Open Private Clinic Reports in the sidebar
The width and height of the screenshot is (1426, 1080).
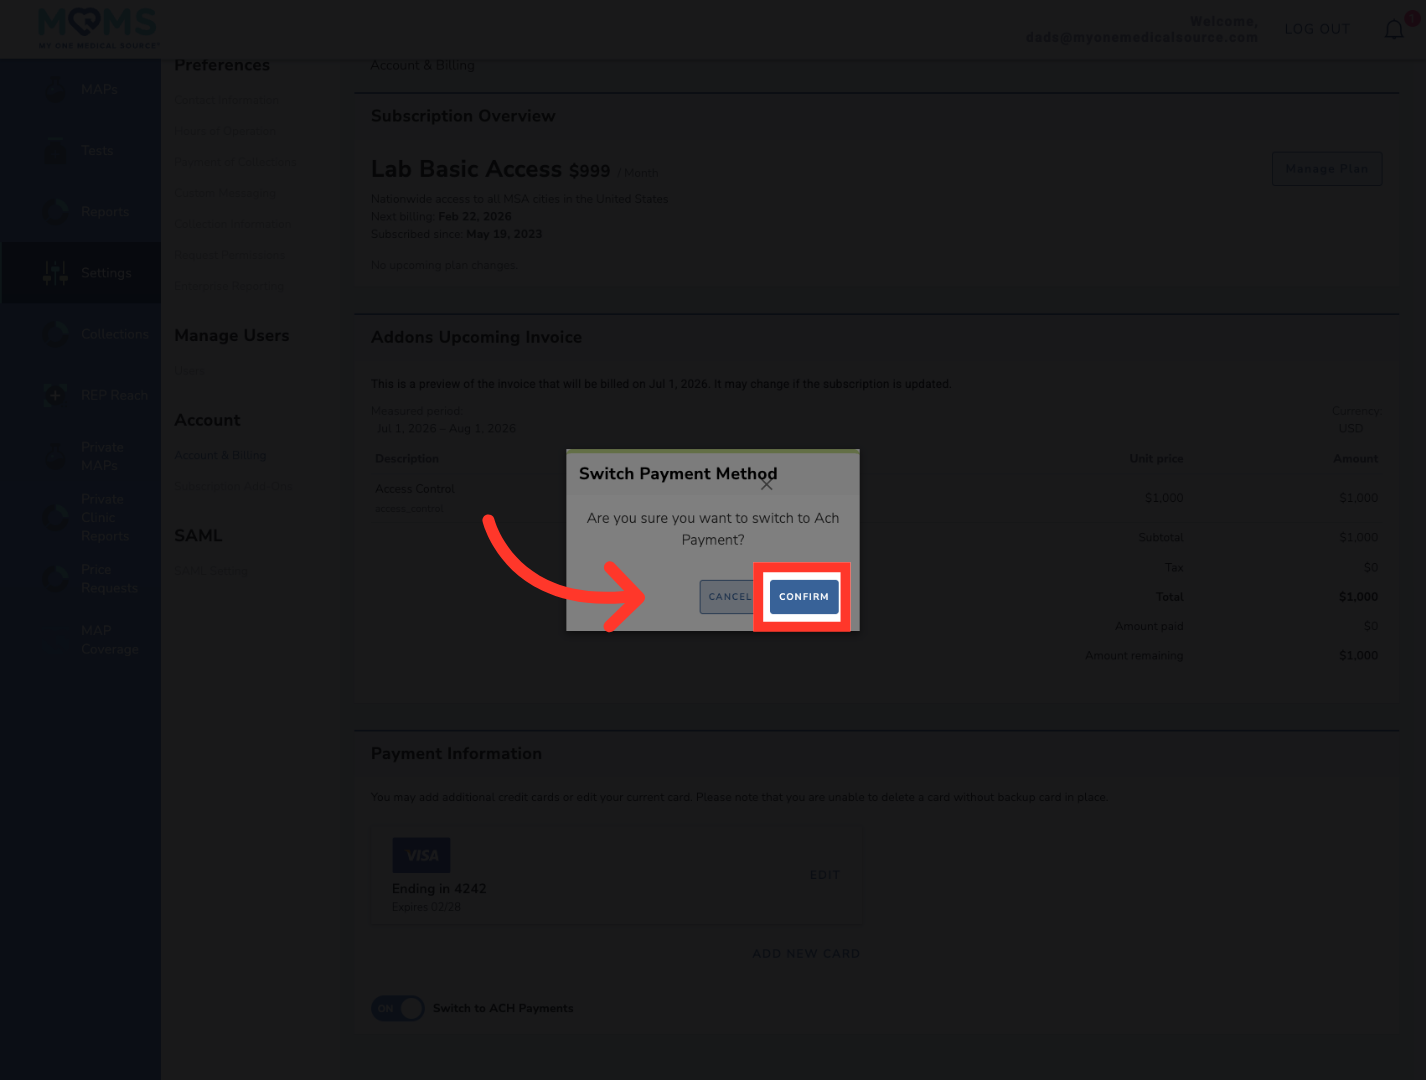pyautogui.click(x=105, y=517)
